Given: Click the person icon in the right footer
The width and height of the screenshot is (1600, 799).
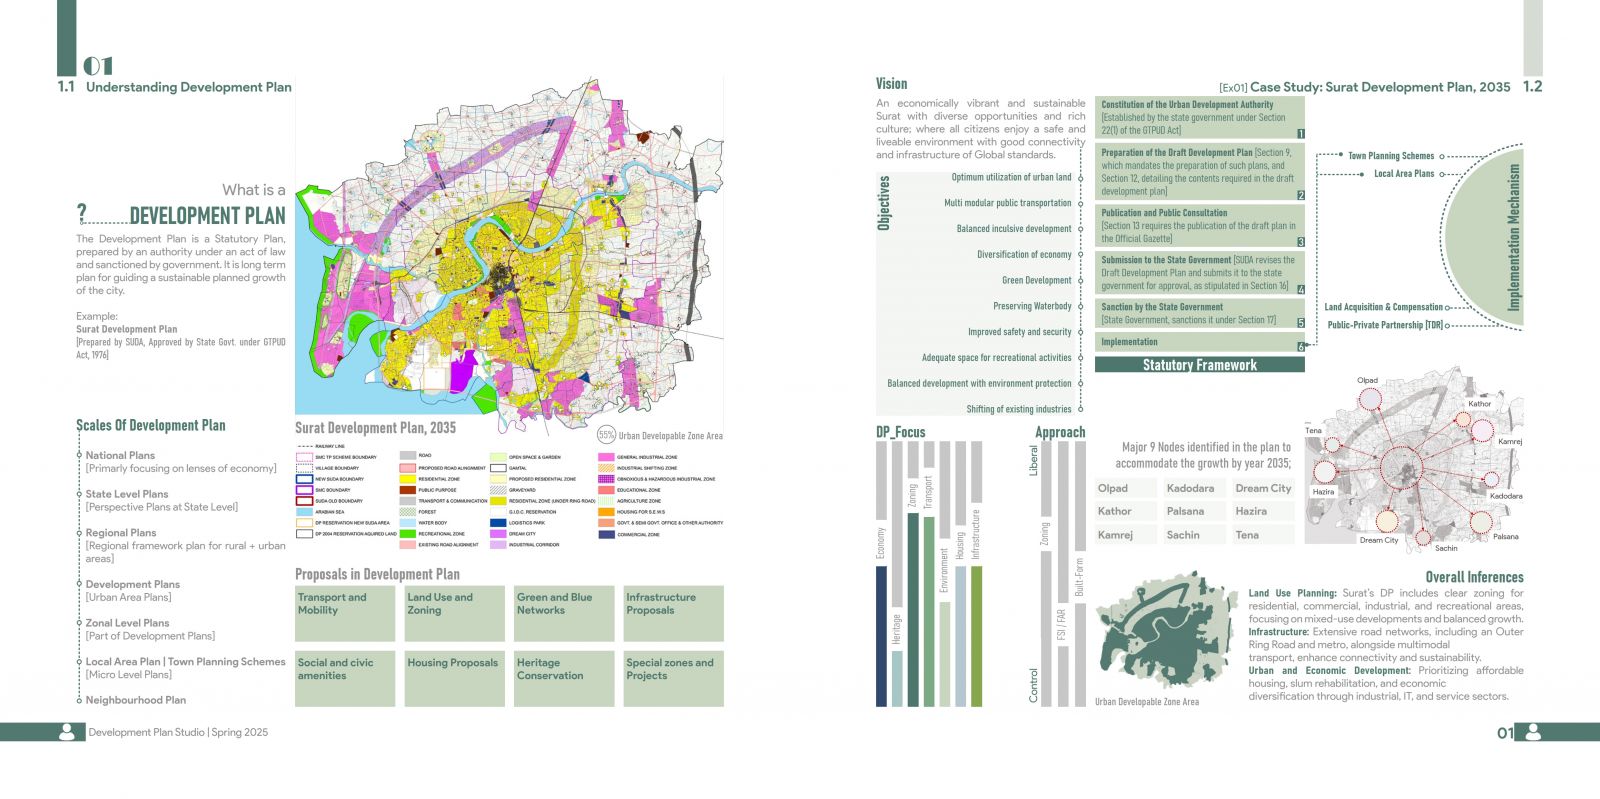Looking at the screenshot, I should (1532, 732).
